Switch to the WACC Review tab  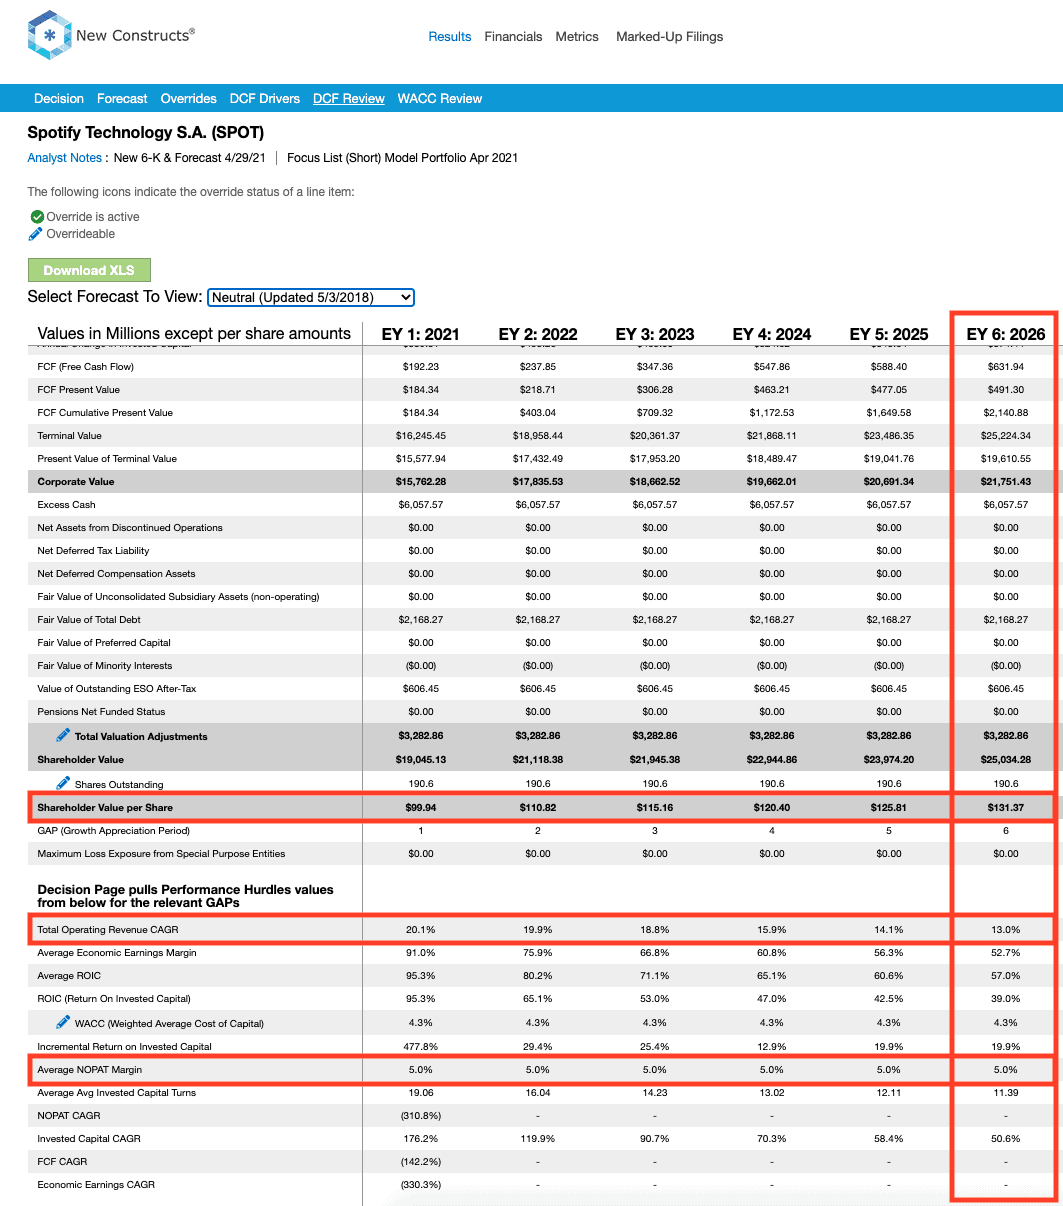pyautogui.click(x=440, y=99)
